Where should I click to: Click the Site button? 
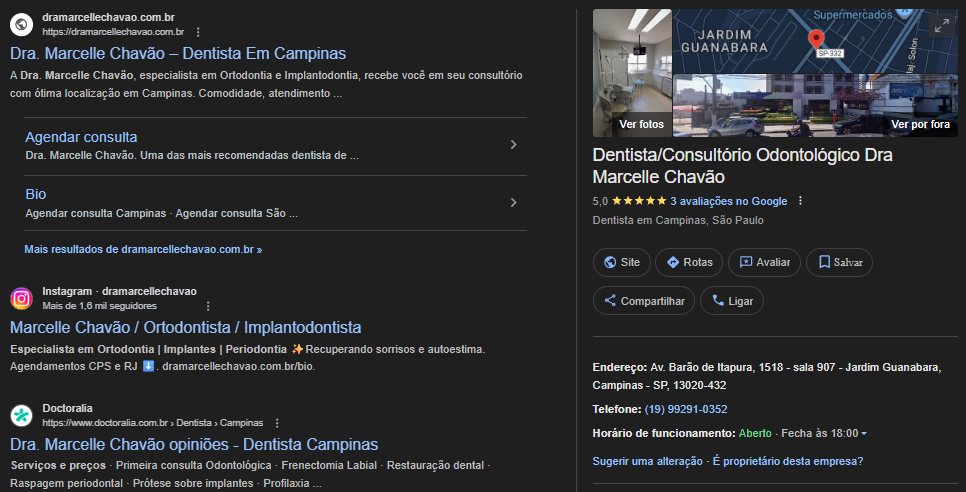coord(621,262)
